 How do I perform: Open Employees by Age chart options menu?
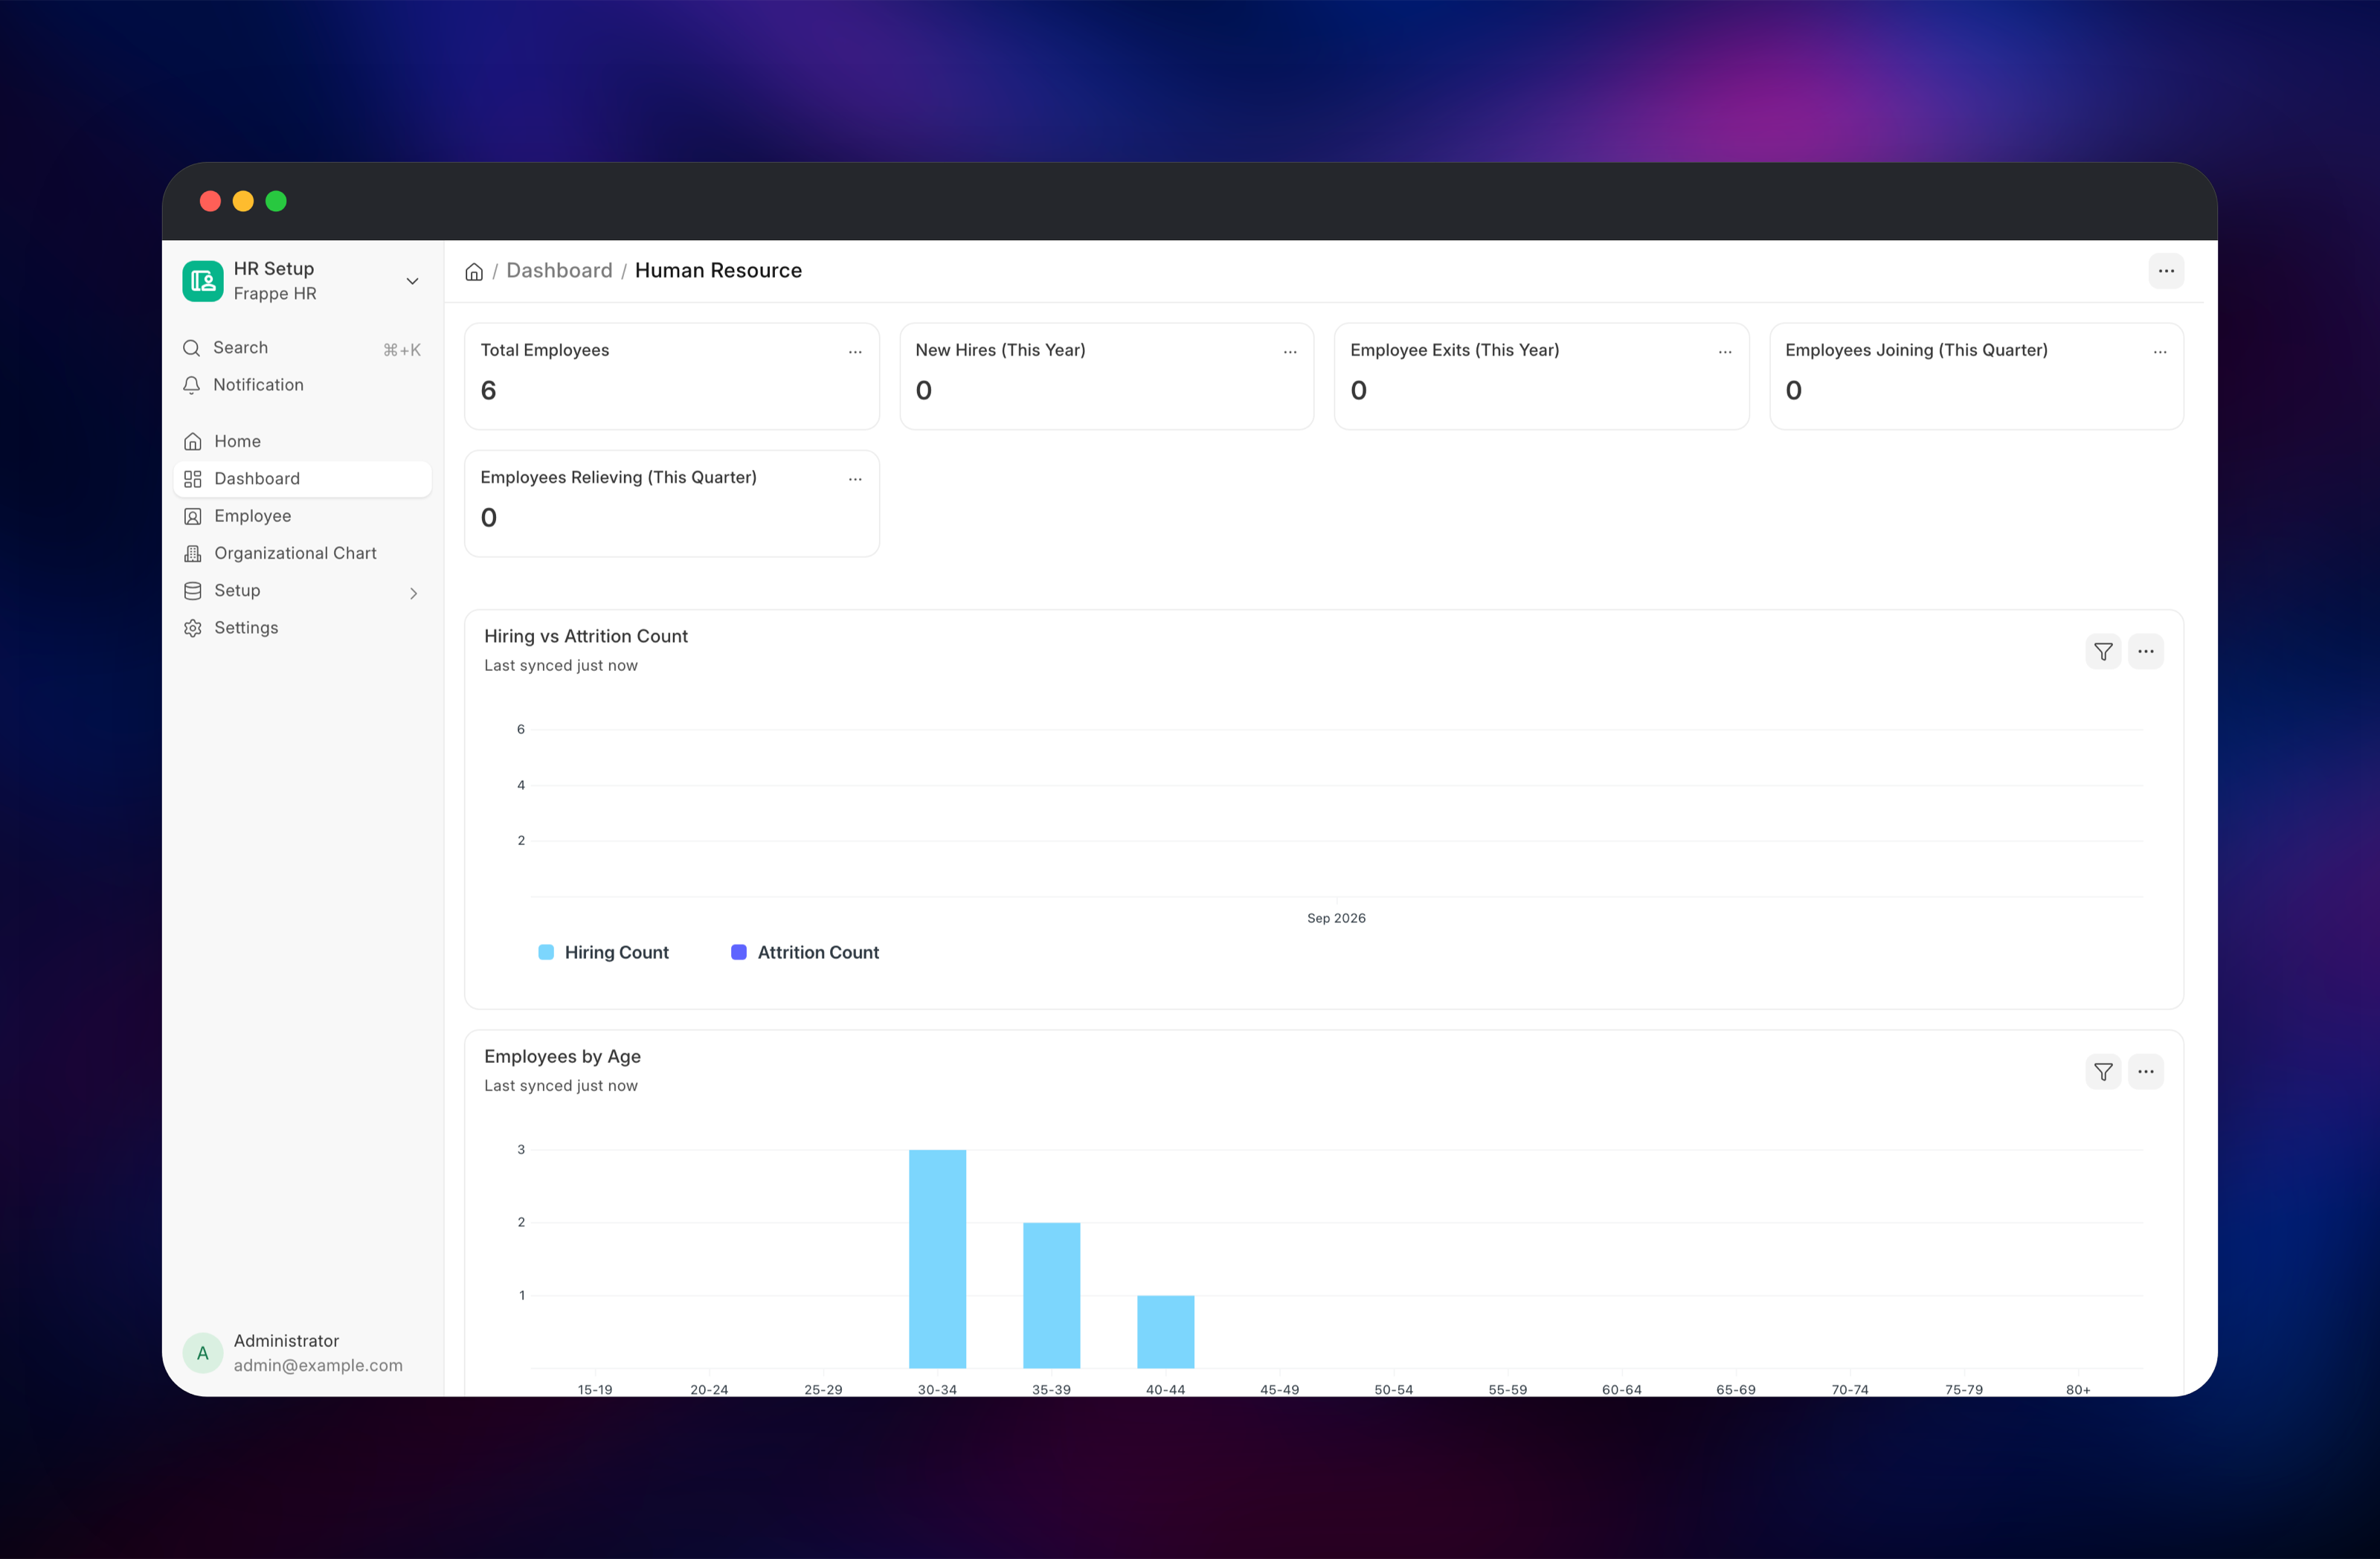coord(2145,1071)
